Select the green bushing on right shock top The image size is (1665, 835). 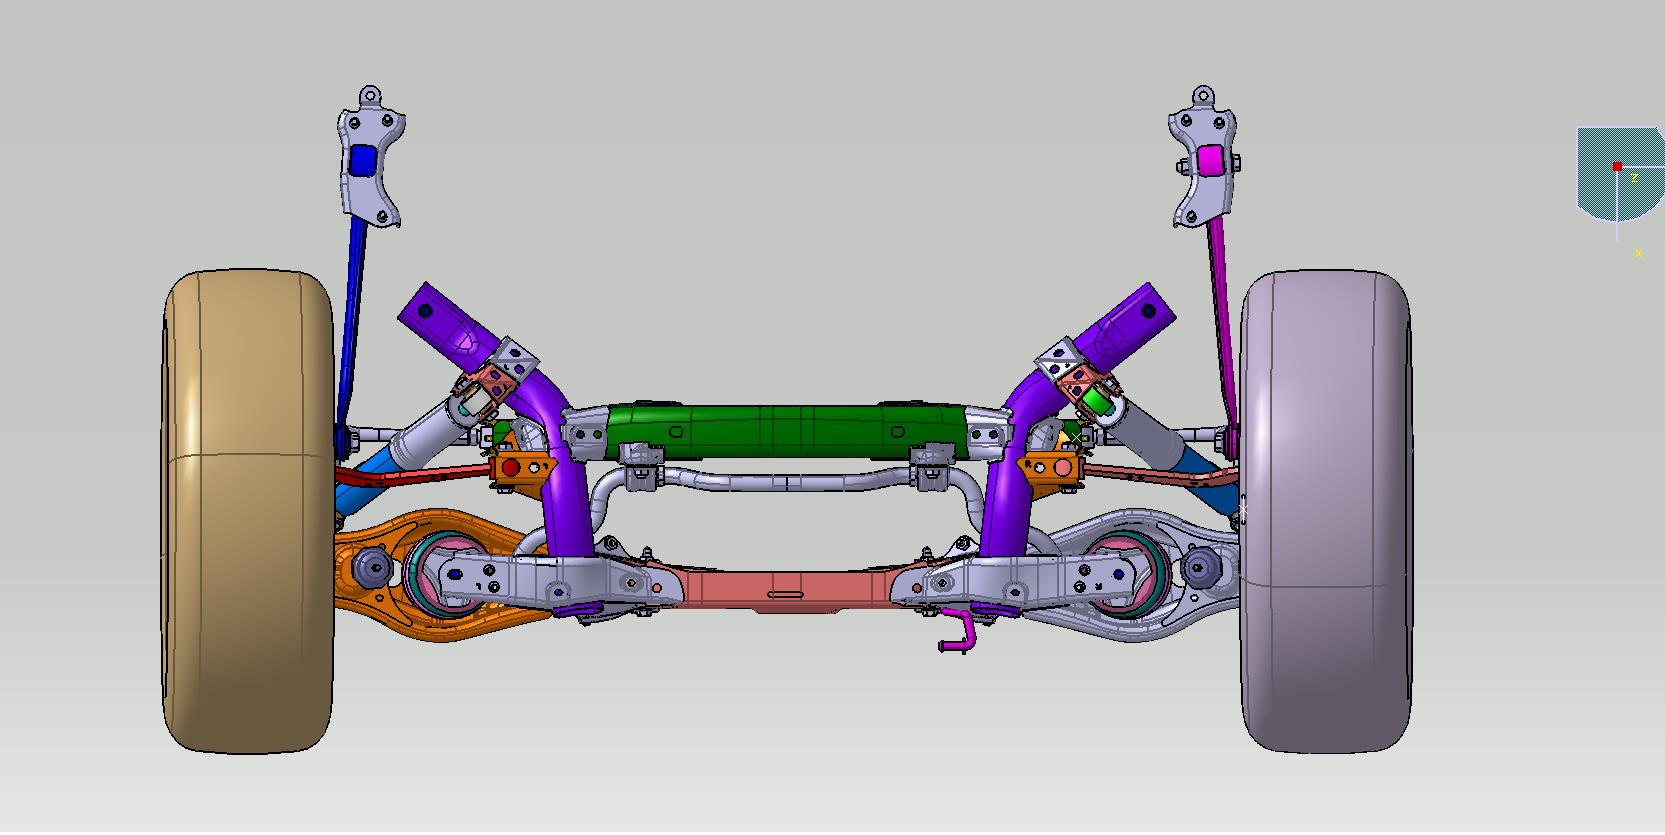point(1099,399)
